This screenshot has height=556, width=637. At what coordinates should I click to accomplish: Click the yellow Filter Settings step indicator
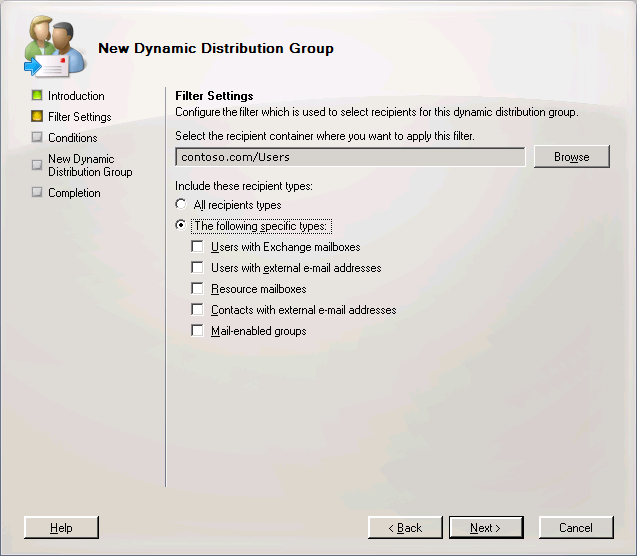pos(37,117)
